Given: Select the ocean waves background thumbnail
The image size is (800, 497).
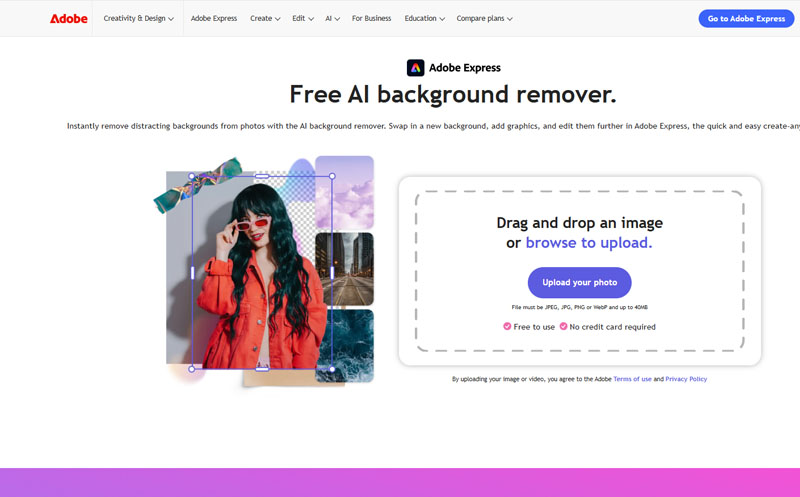Looking at the screenshot, I should pos(344,345).
